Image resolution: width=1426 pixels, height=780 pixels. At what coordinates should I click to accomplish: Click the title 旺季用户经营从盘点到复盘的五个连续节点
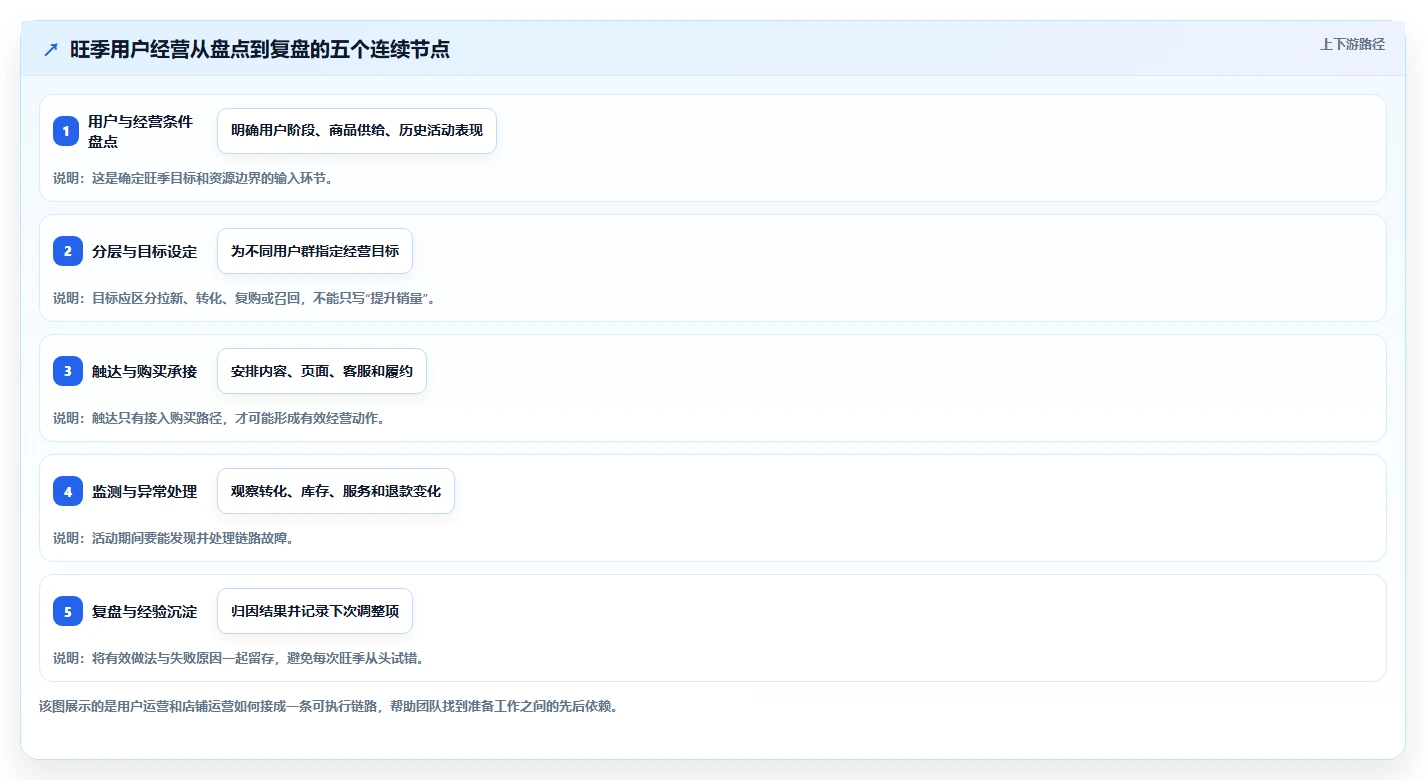pyautogui.click(x=260, y=50)
